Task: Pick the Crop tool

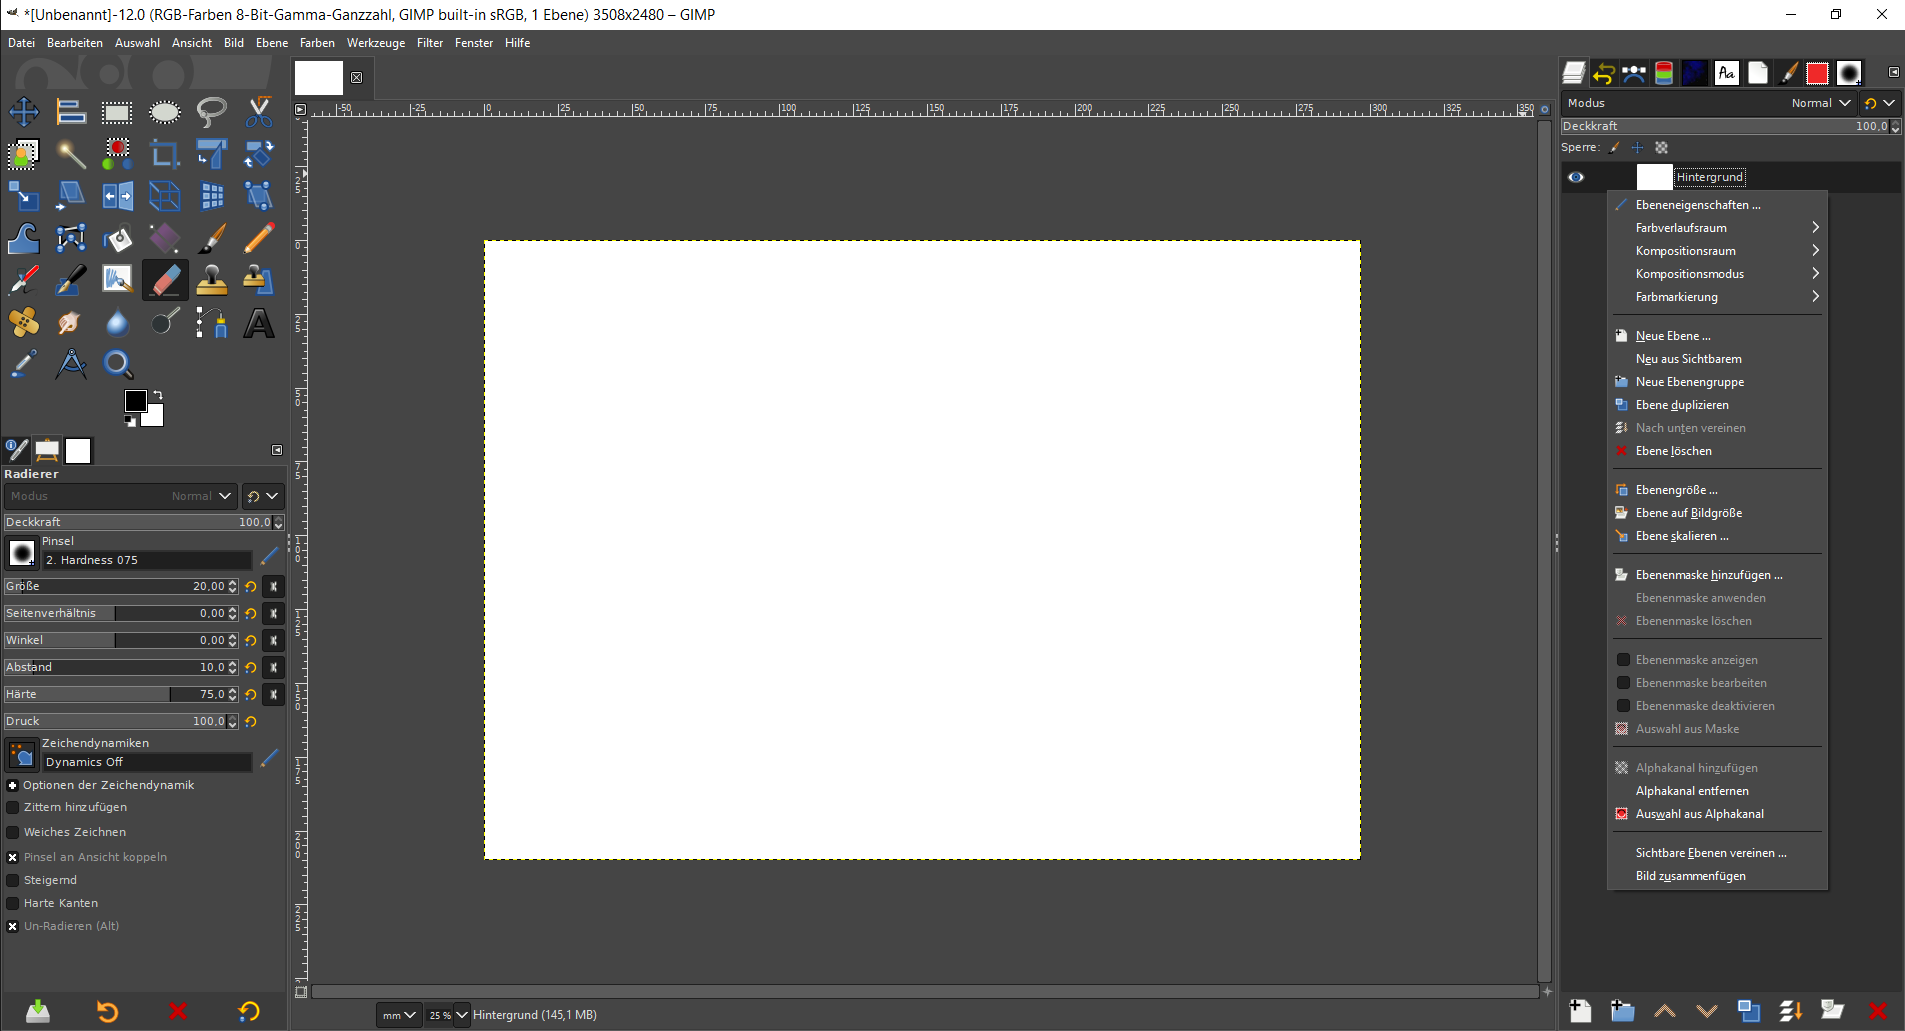Action: 165,154
